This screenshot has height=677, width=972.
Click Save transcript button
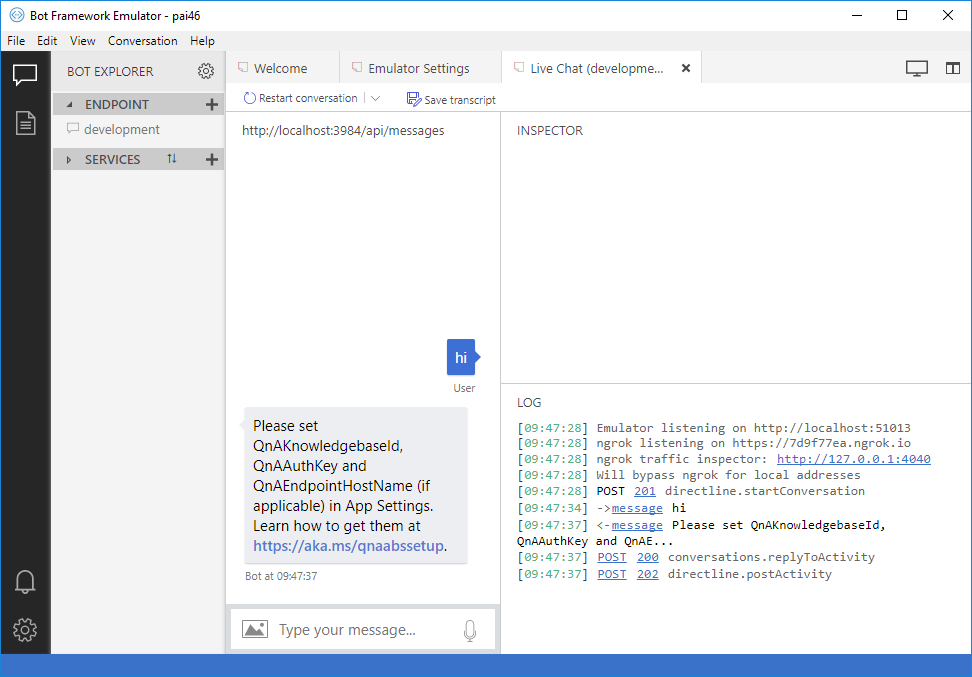[x=451, y=99]
